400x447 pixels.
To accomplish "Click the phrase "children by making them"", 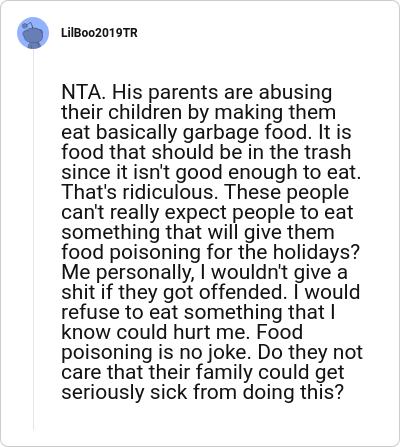I will 222,113.
